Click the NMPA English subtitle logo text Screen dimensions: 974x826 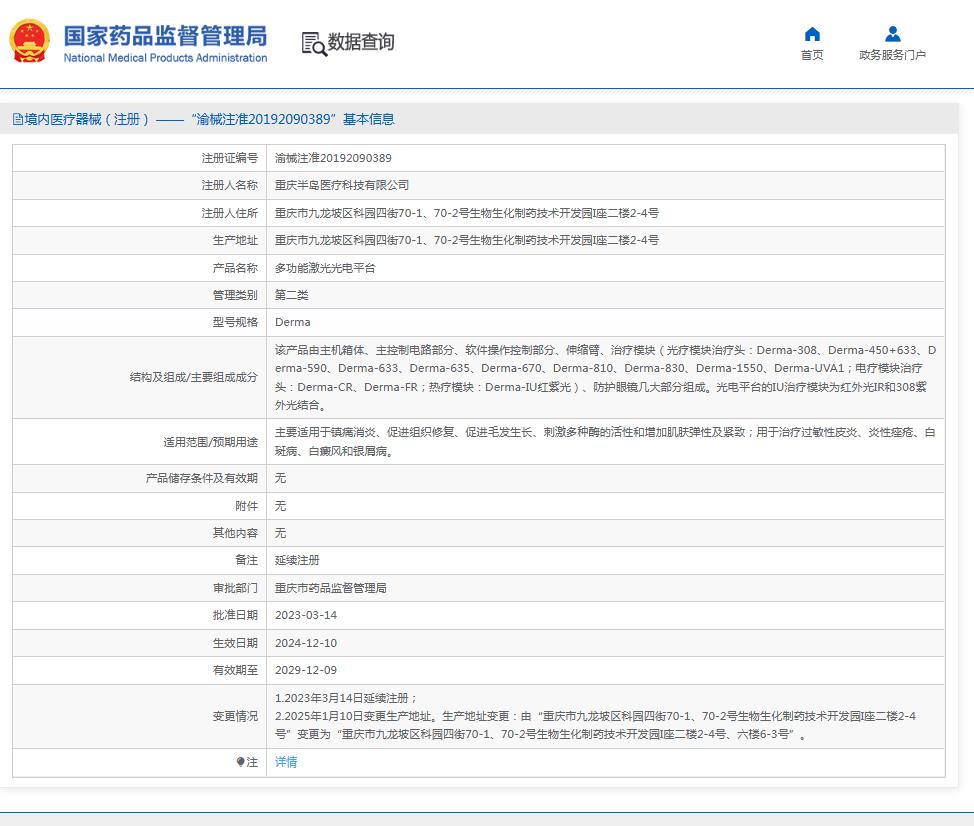pyautogui.click(x=167, y=58)
